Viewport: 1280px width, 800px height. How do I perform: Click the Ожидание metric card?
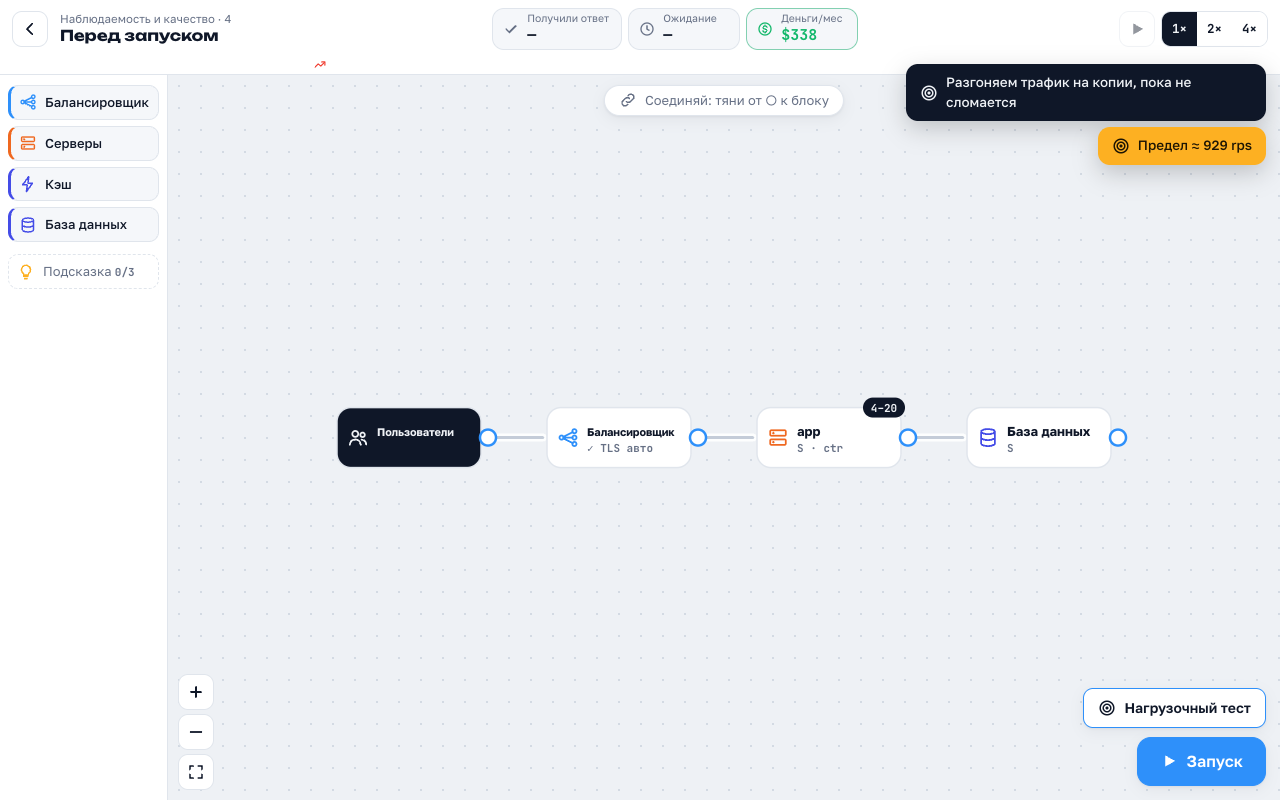[684, 29]
